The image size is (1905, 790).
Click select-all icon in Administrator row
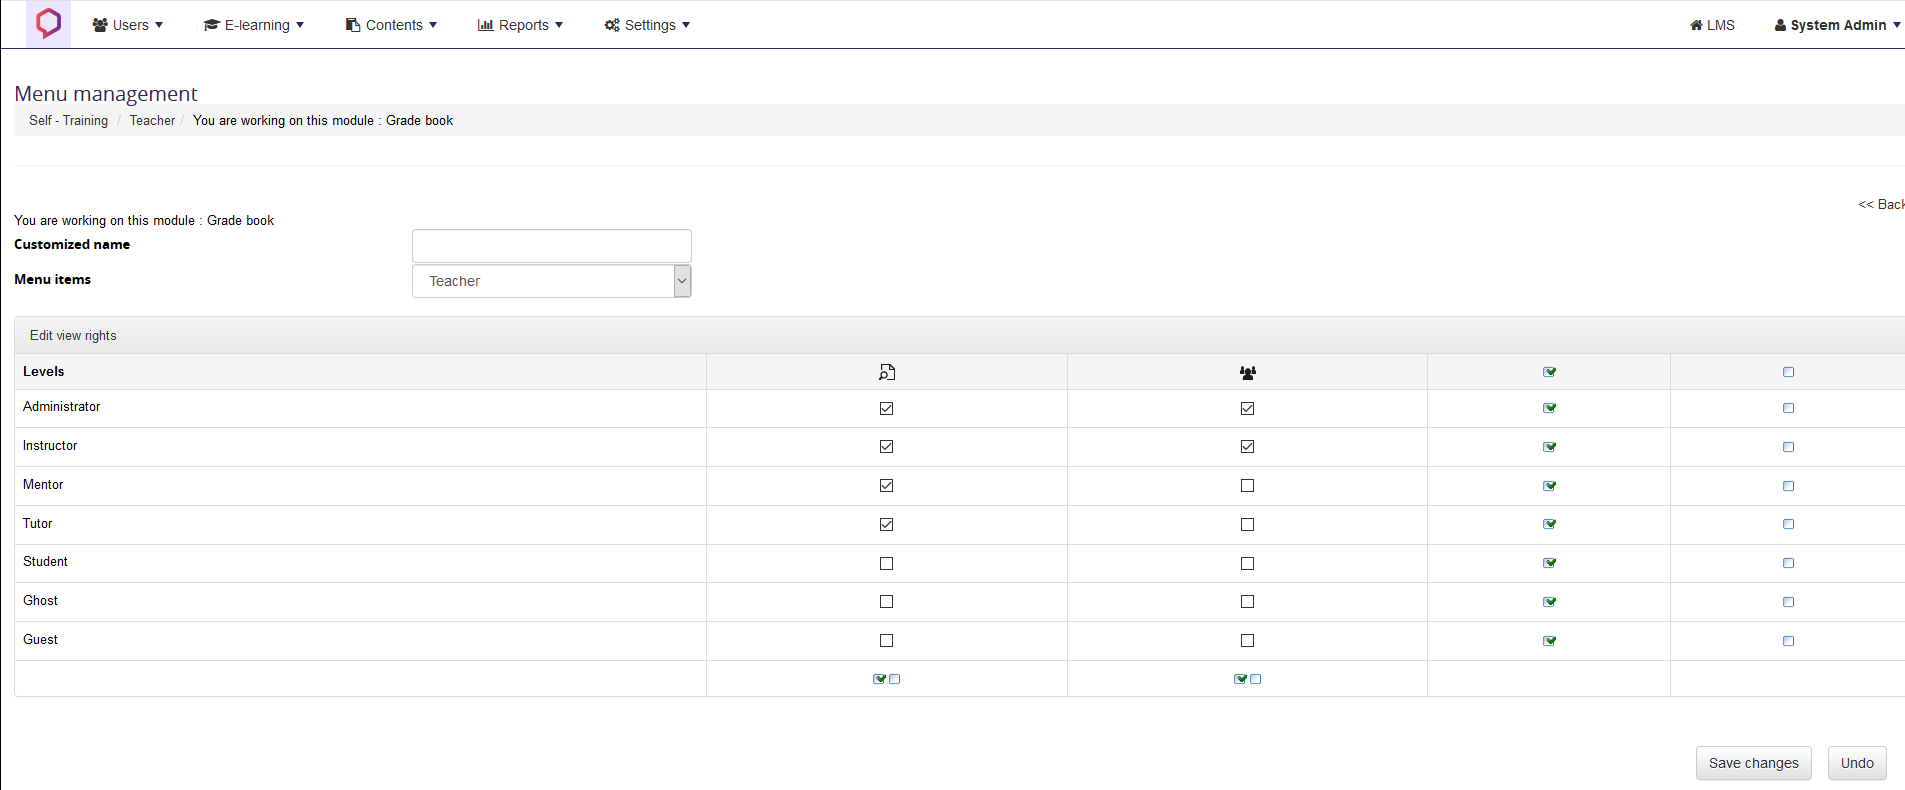[x=1549, y=408]
